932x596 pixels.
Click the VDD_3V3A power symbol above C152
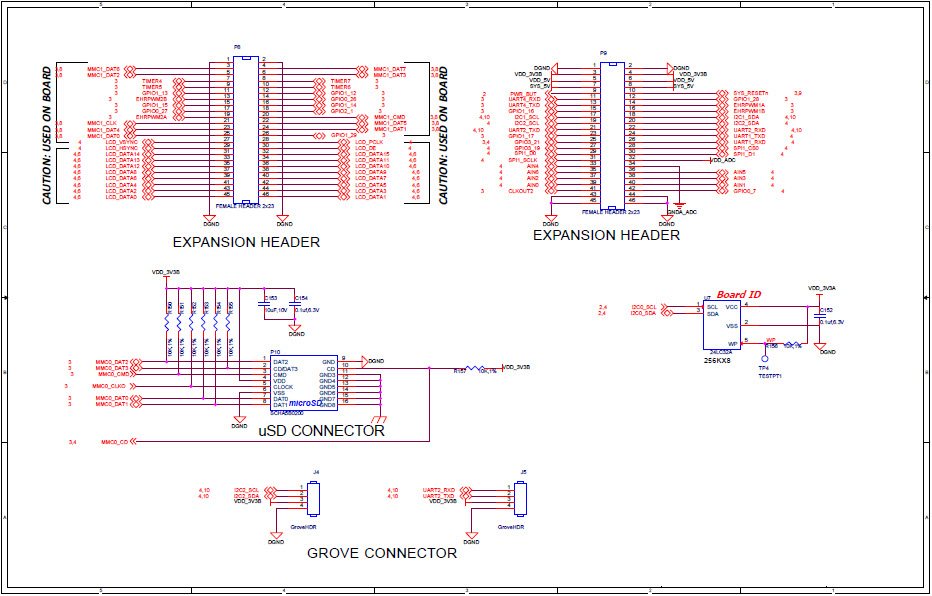click(821, 290)
